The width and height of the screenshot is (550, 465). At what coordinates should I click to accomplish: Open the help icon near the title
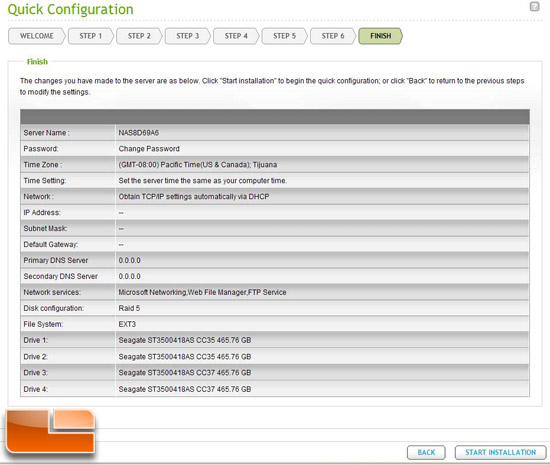pos(534,6)
